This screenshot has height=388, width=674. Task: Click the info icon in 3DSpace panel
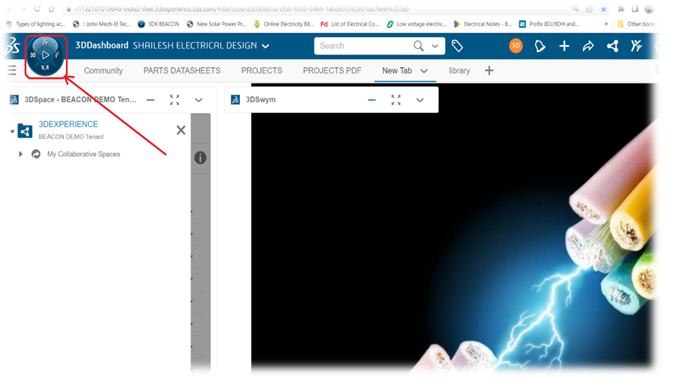200,158
